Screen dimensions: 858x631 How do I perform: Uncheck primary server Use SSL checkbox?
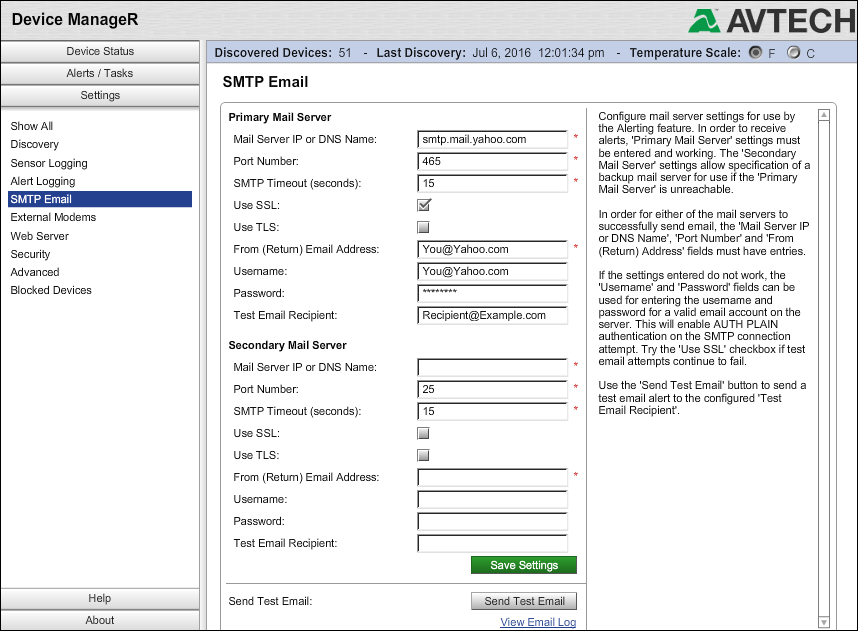423,205
